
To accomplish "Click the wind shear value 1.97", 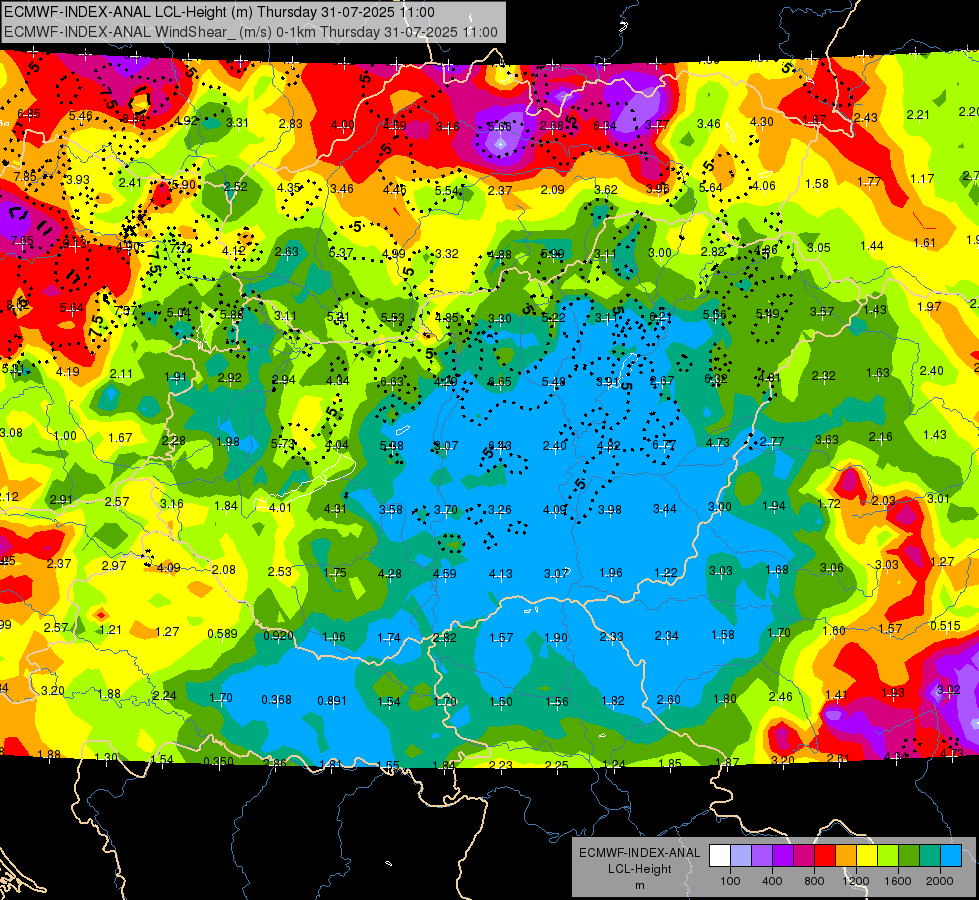I will (x=929, y=307).
